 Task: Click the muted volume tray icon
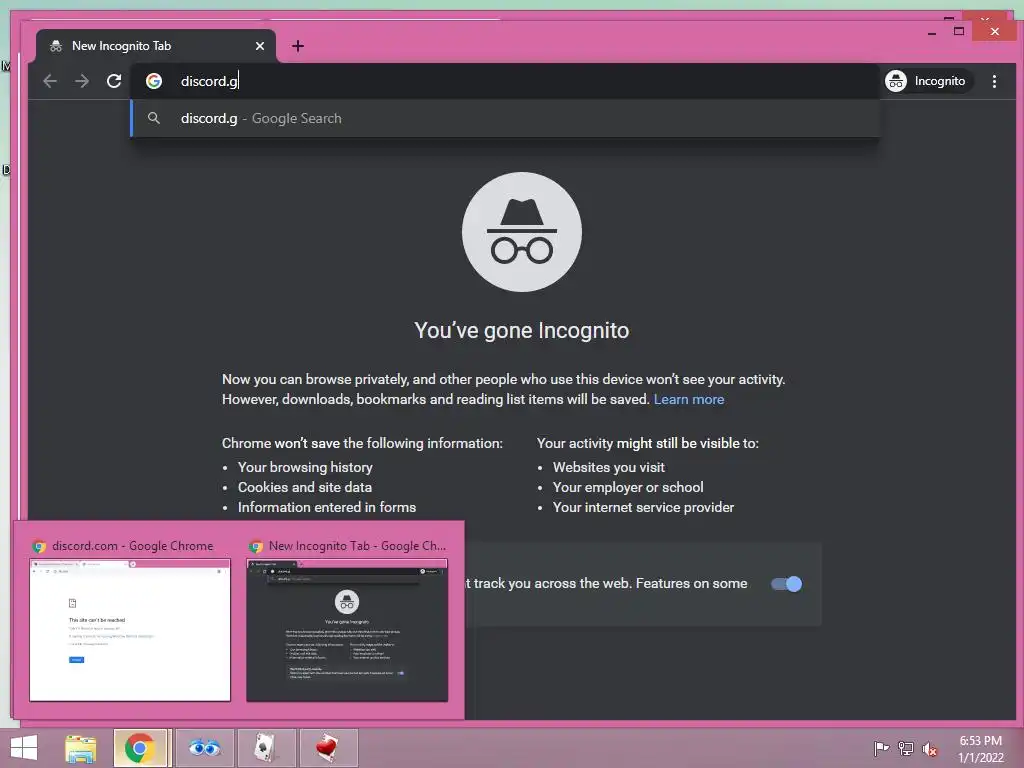(930, 748)
